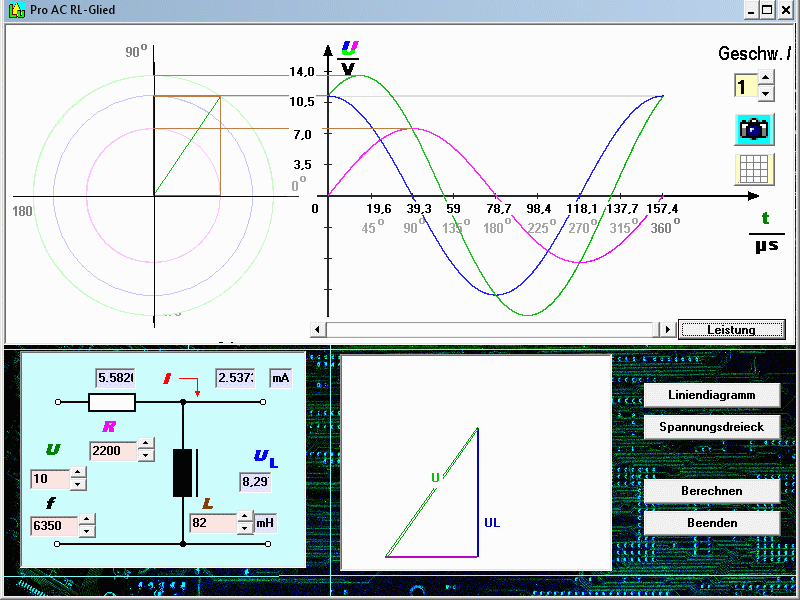Increase frequency f value 6350
The height and width of the screenshot is (600, 800).
click(87, 519)
